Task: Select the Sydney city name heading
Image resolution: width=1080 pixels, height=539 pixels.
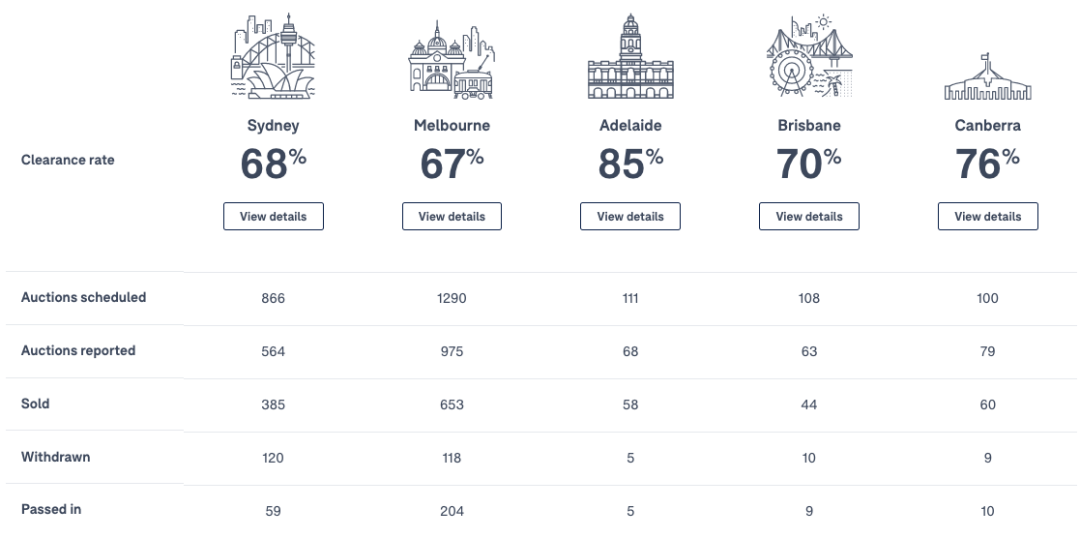Action: tap(273, 126)
